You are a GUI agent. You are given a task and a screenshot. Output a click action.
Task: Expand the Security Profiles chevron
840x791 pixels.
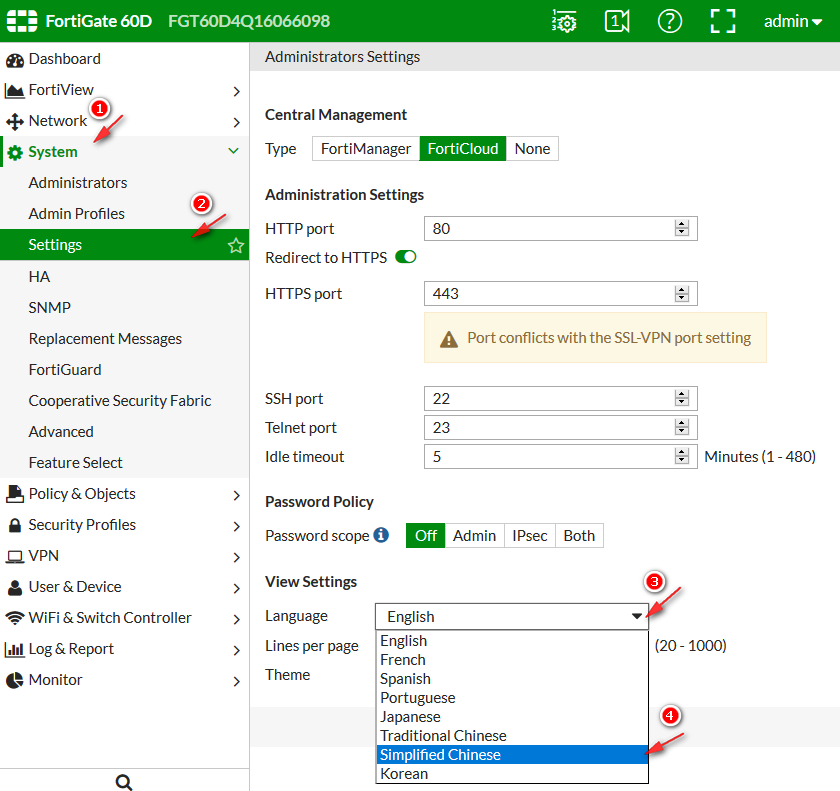(x=236, y=526)
